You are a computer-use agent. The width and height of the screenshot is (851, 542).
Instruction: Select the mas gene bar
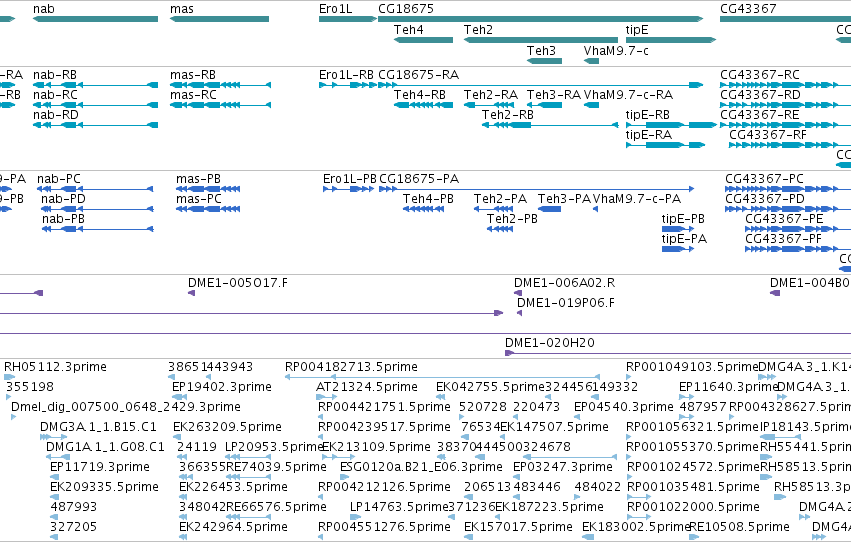(219, 19)
